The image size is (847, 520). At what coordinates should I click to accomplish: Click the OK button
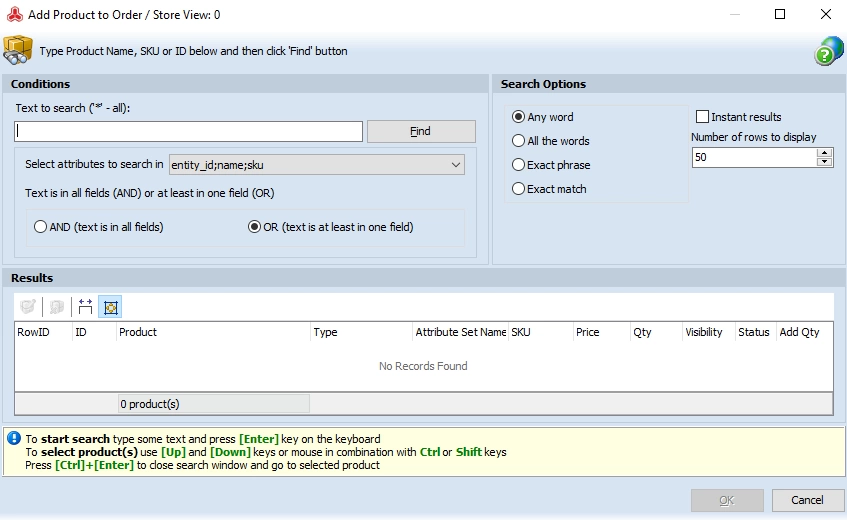coord(727,500)
